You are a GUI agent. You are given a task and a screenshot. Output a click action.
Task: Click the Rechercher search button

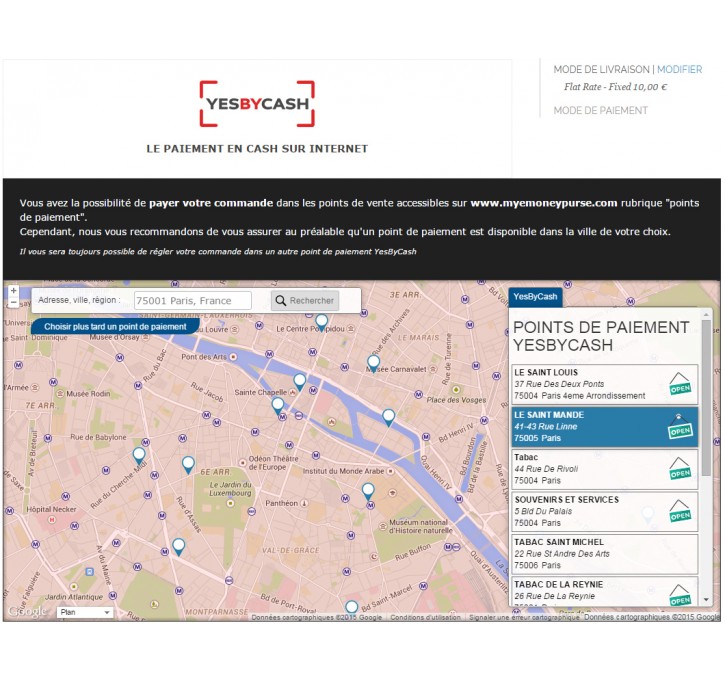(305, 300)
